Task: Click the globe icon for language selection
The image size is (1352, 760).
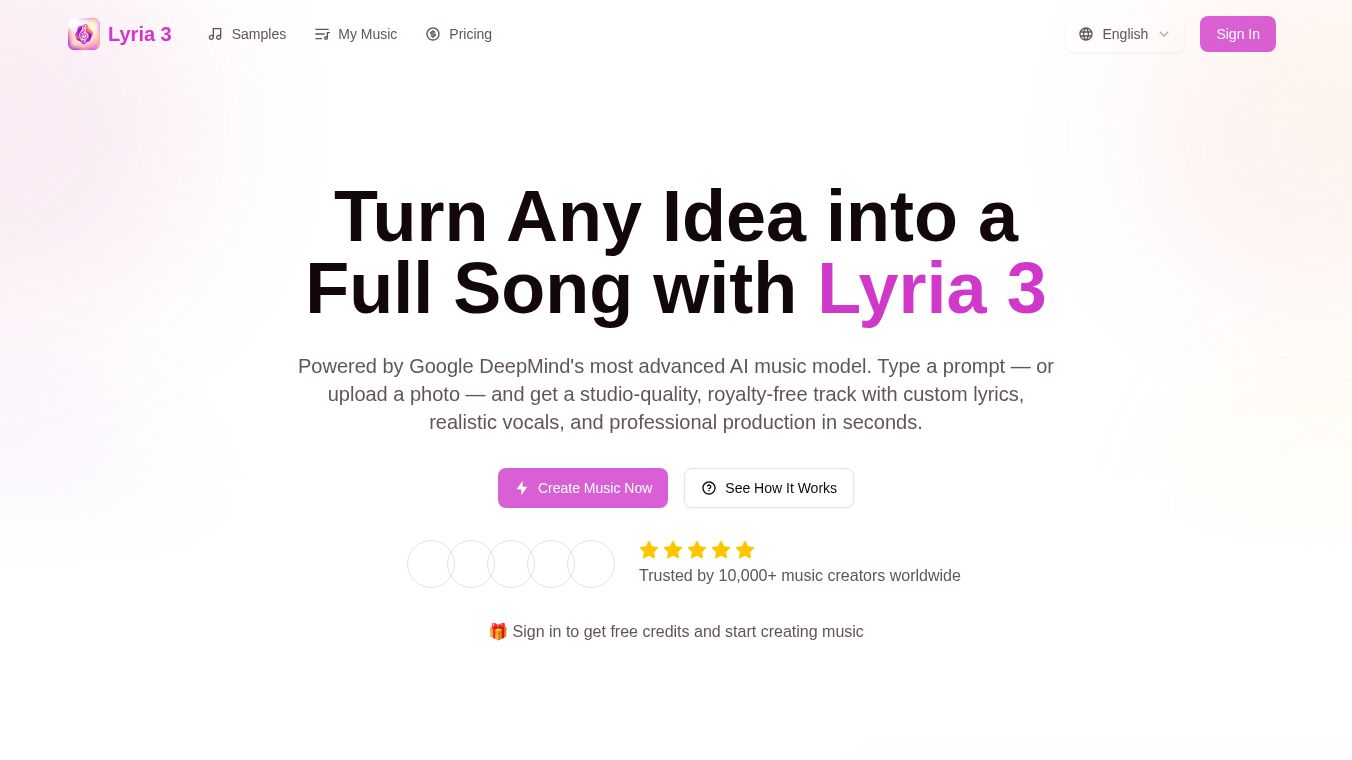Action: pos(1086,34)
